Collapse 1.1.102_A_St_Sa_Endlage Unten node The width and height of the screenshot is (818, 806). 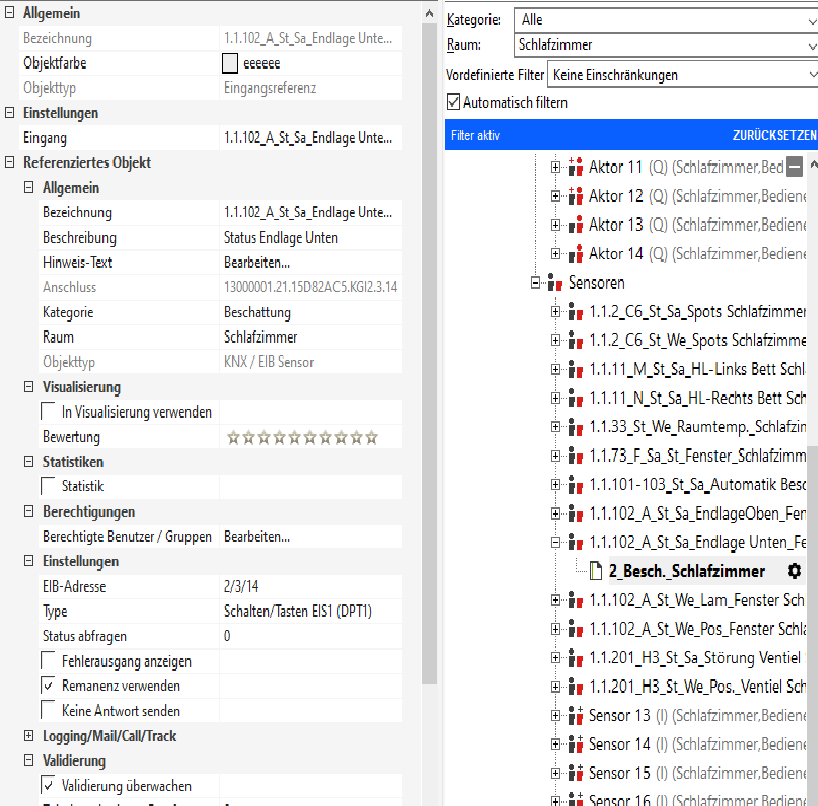(x=555, y=543)
